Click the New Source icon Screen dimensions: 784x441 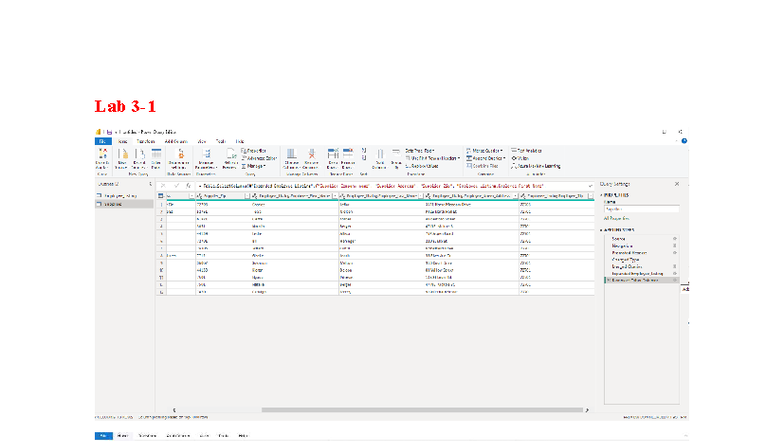(122, 154)
